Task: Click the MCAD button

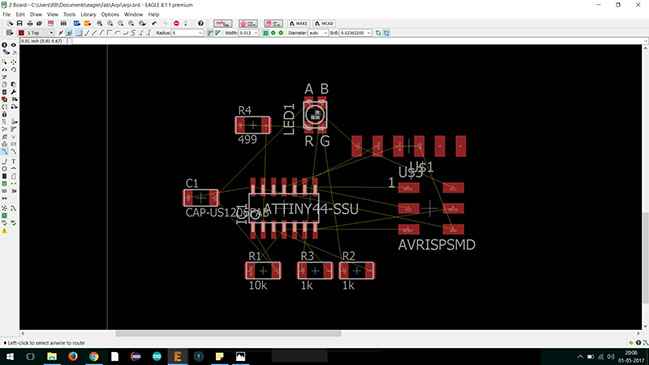Action: click(324, 24)
